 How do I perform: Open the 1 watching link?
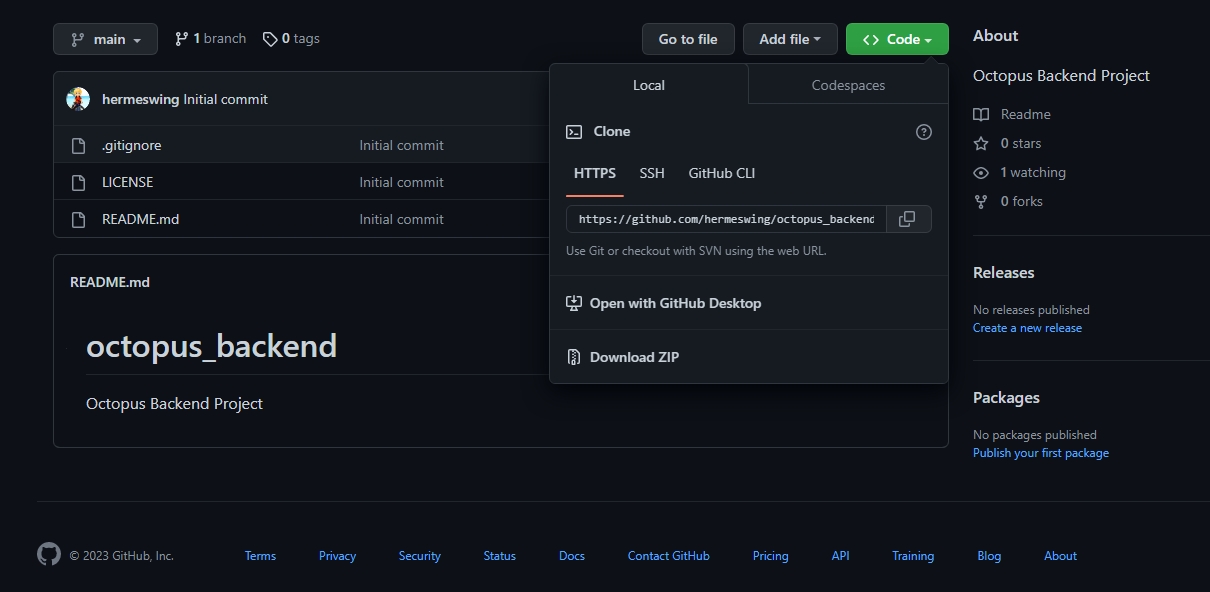click(x=1033, y=173)
